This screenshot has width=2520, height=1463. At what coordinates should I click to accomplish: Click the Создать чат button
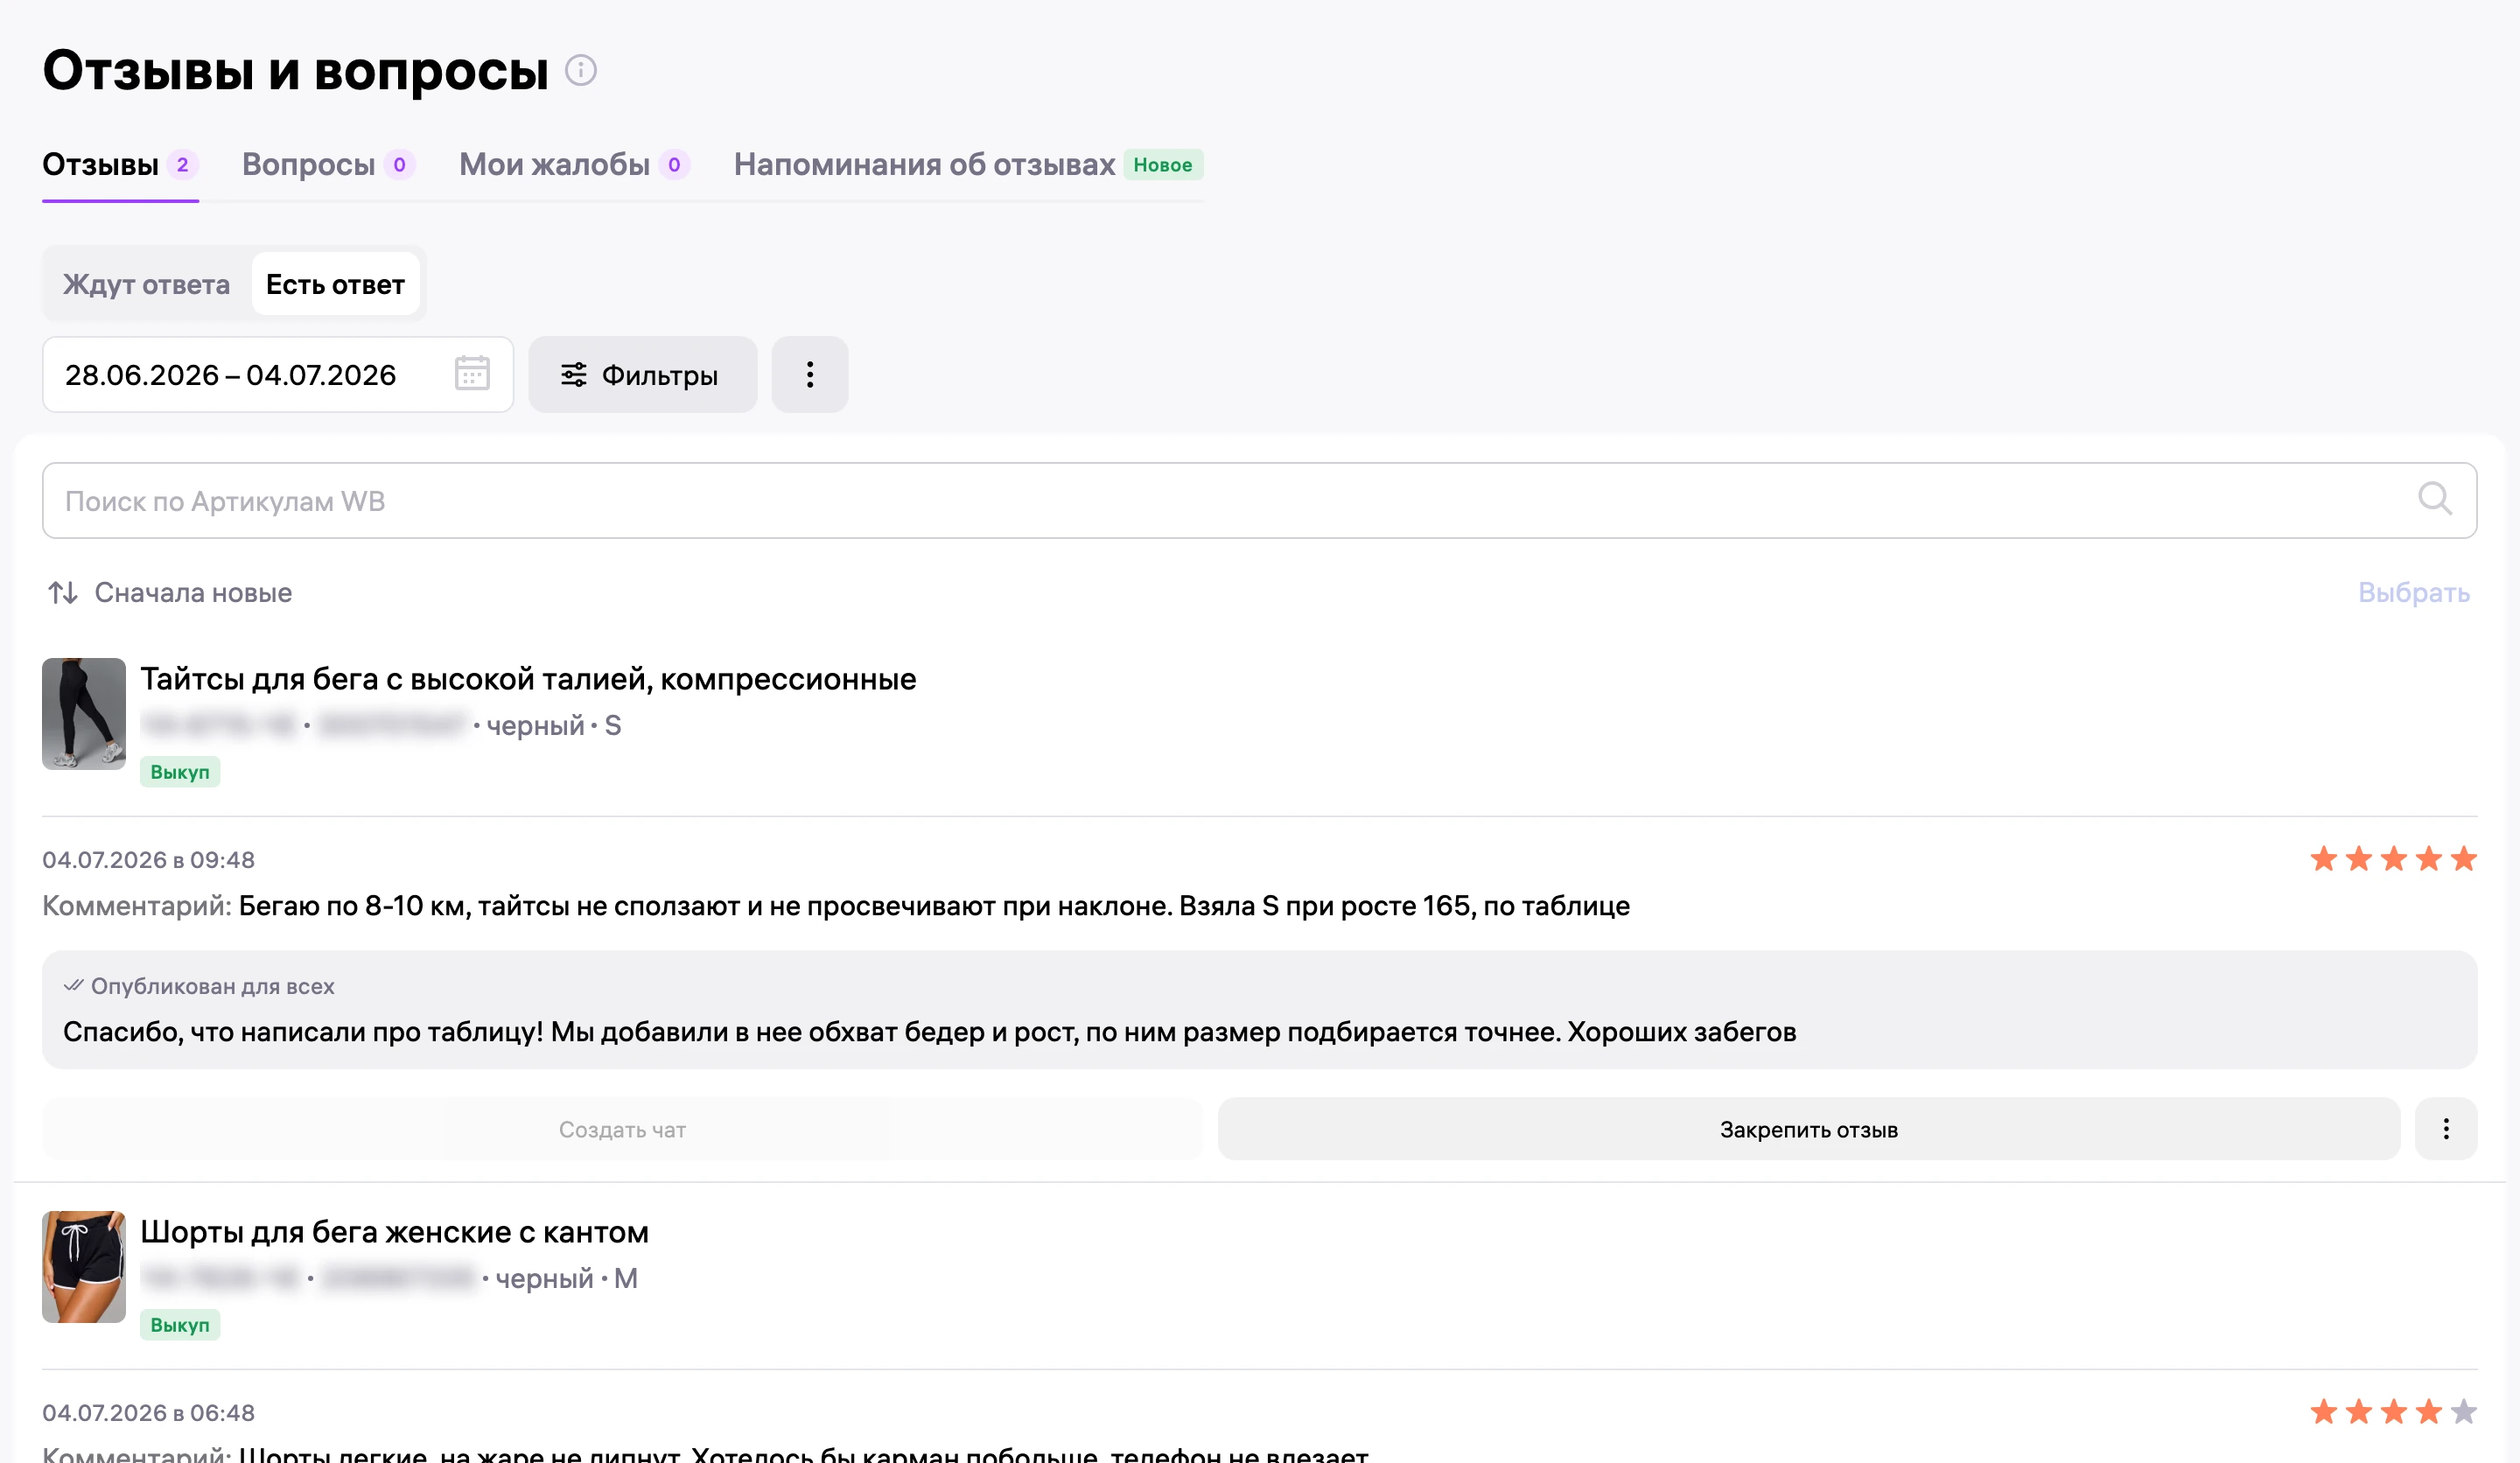point(622,1129)
